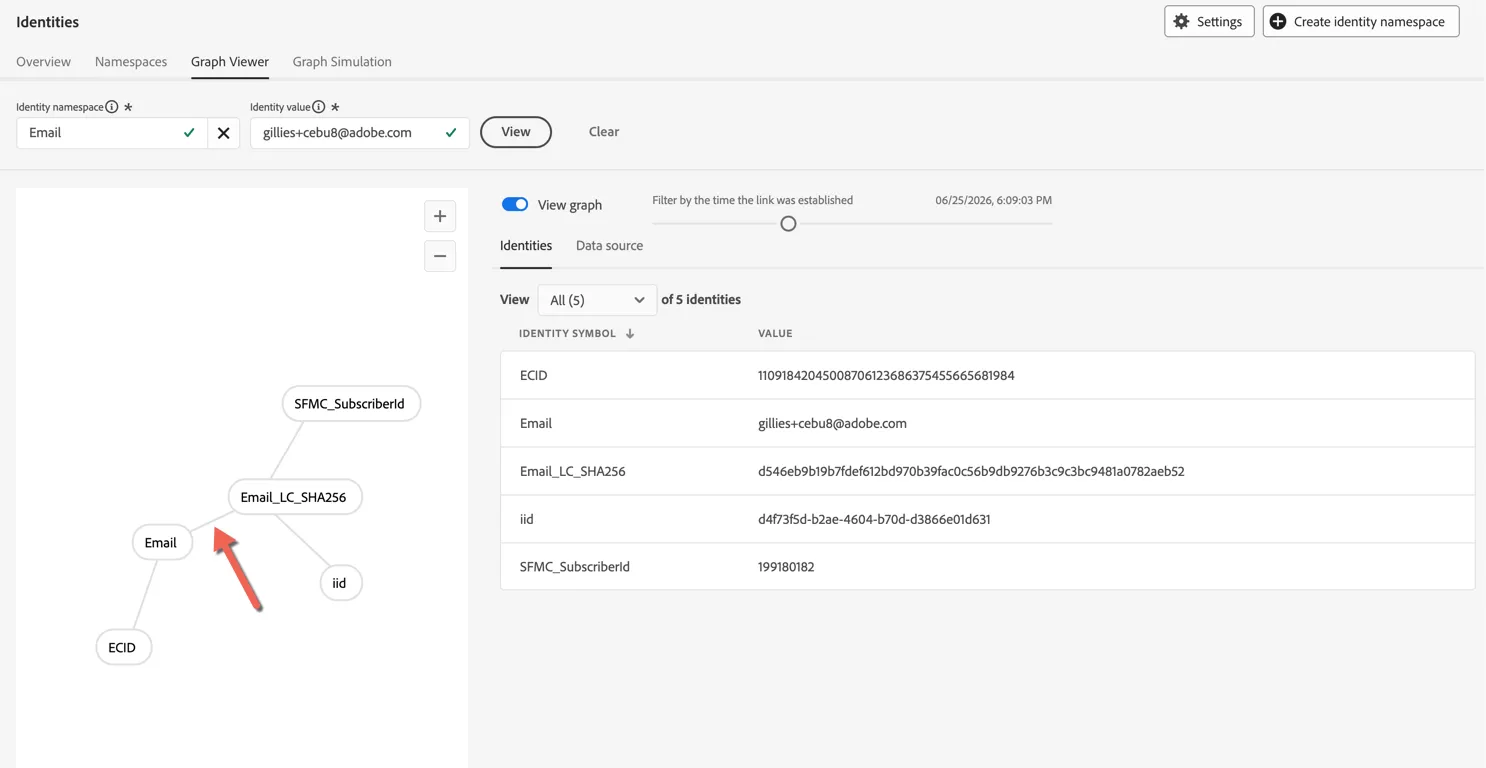The width and height of the screenshot is (1486, 768).
Task: Click the Email row value gillies+cebu8@adobe.com
Action: pyautogui.click(x=832, y=423)
